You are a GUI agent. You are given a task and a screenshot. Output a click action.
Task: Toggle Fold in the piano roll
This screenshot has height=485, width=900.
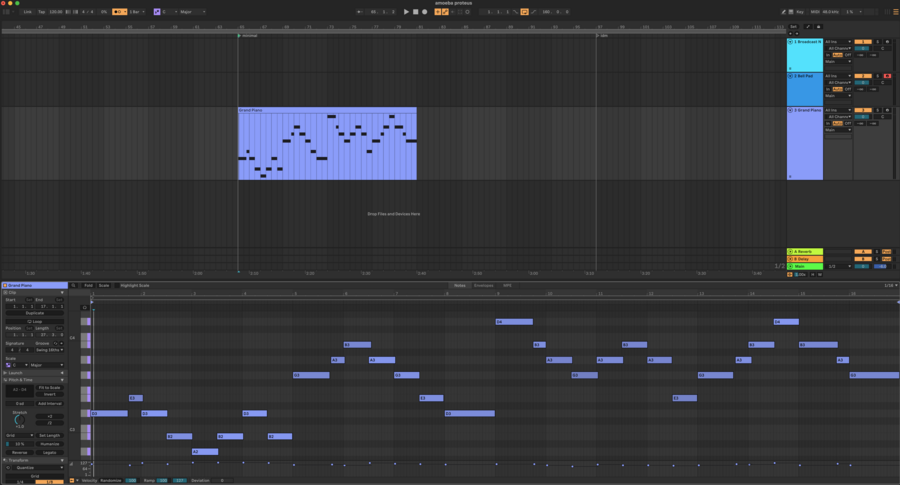coord(88,285)
